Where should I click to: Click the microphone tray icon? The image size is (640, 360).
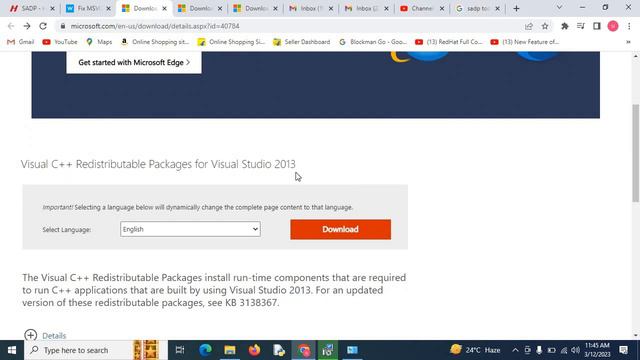tap(539, 350)
